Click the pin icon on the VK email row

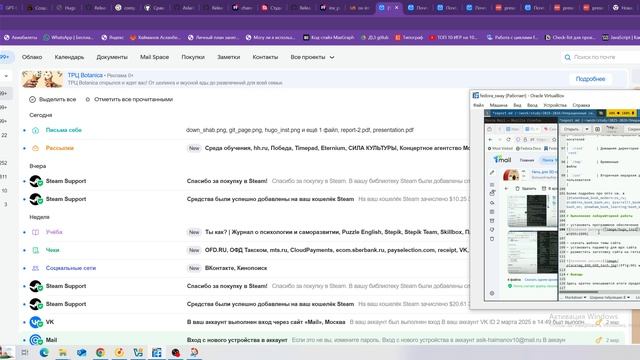point(599,322)
